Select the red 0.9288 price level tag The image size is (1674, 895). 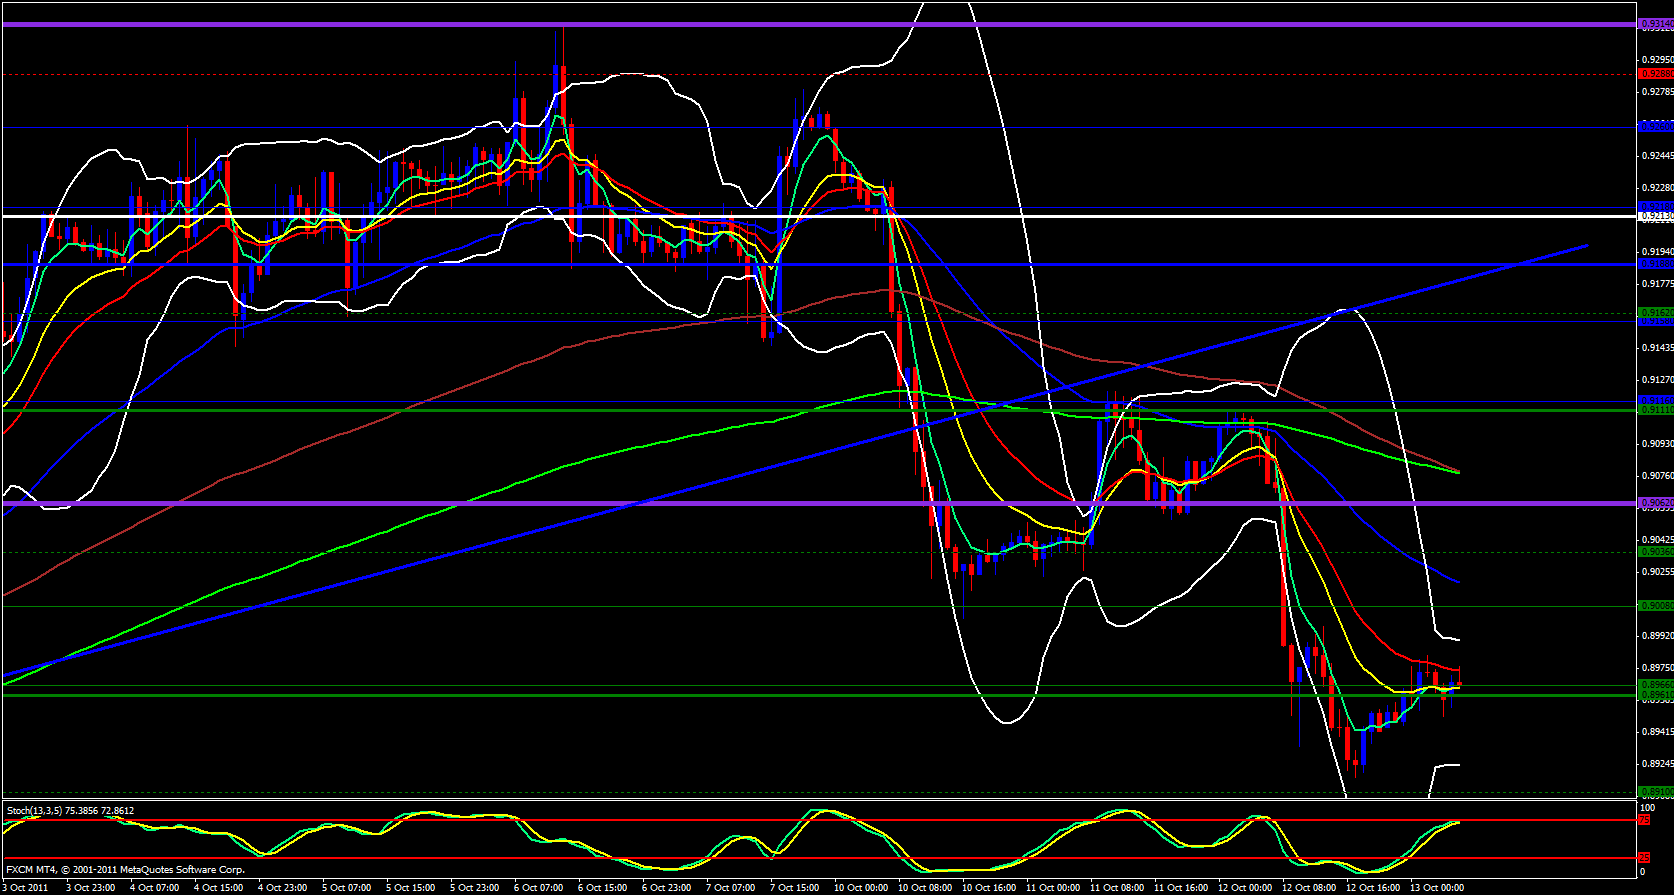point(1655,73)
